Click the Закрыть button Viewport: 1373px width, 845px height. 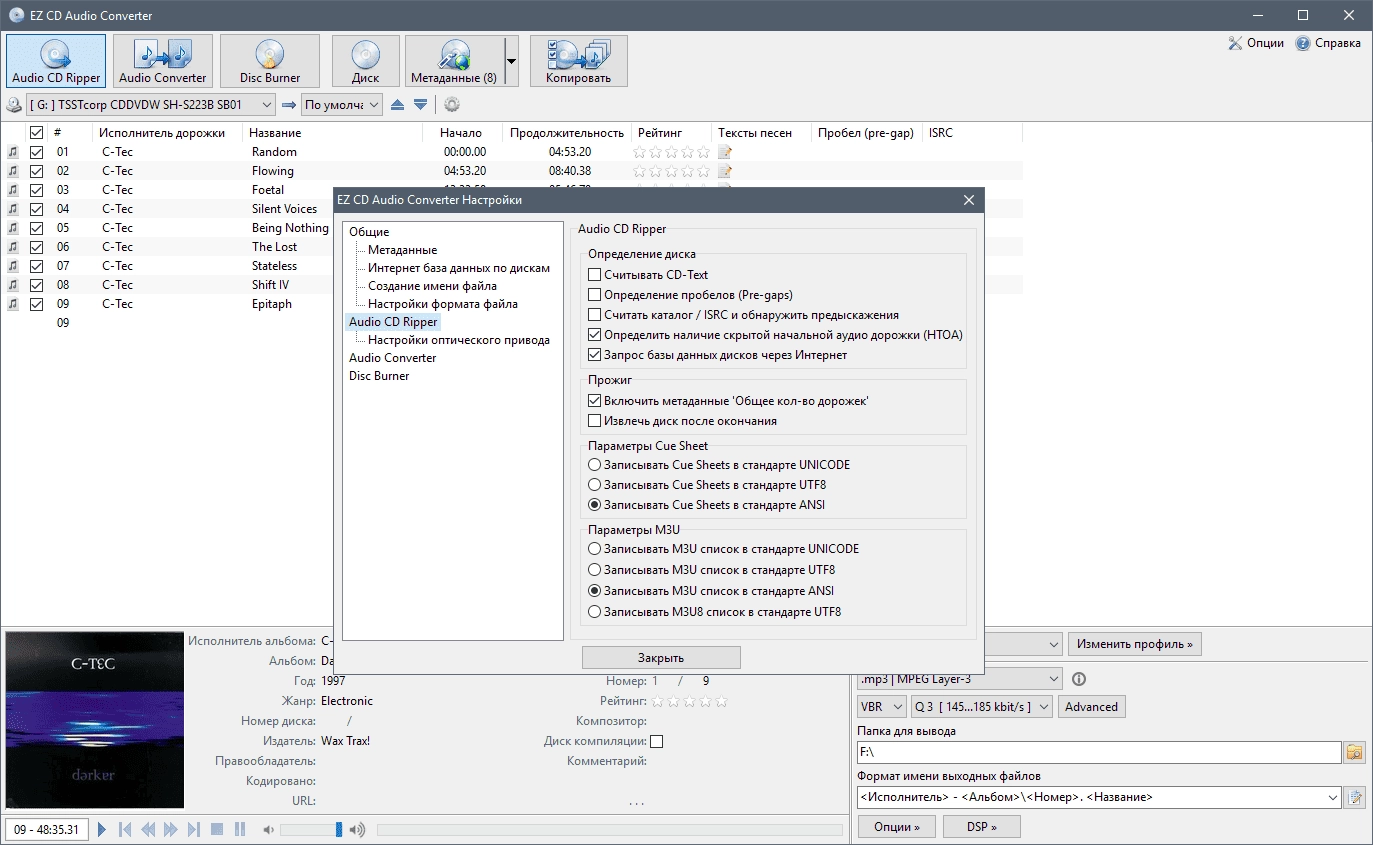tap(661, 658)
